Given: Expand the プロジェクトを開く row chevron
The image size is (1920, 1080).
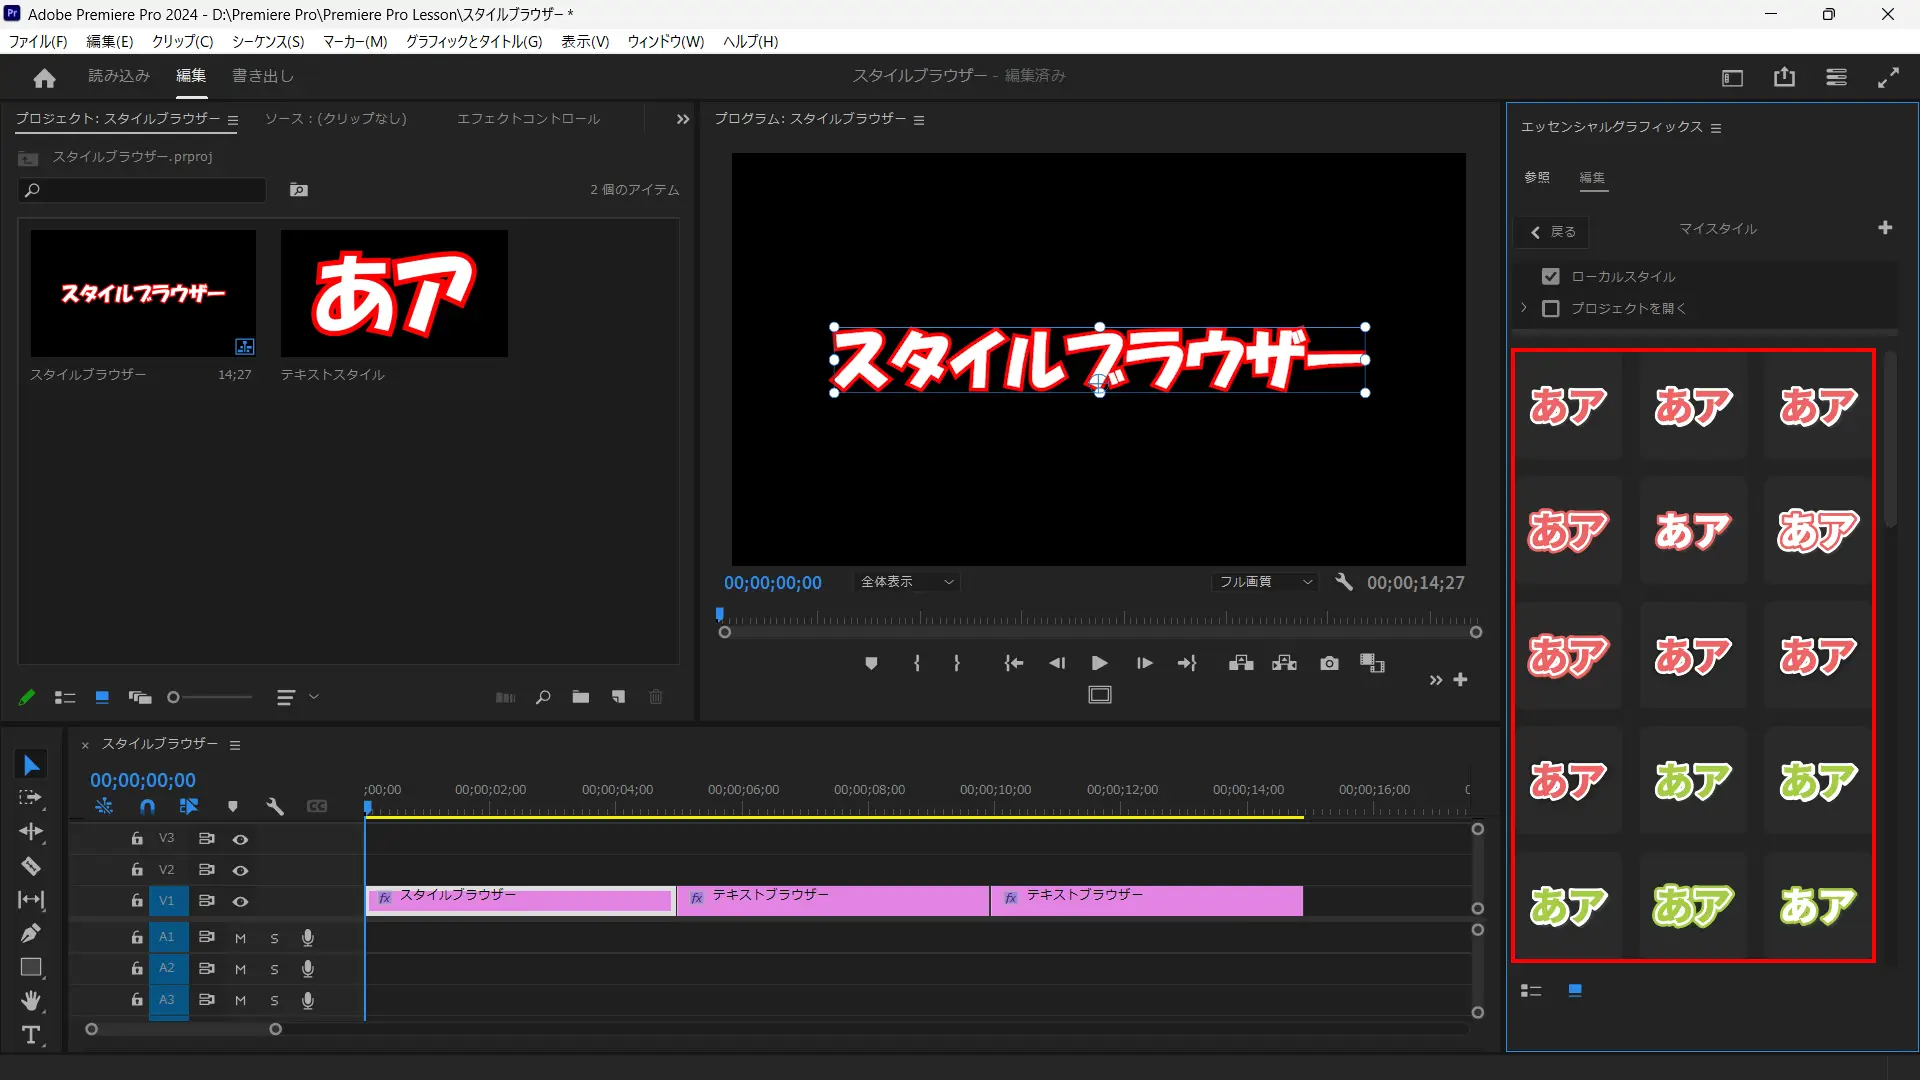Looking at the screenshot, I should (x=1524, y=308).
